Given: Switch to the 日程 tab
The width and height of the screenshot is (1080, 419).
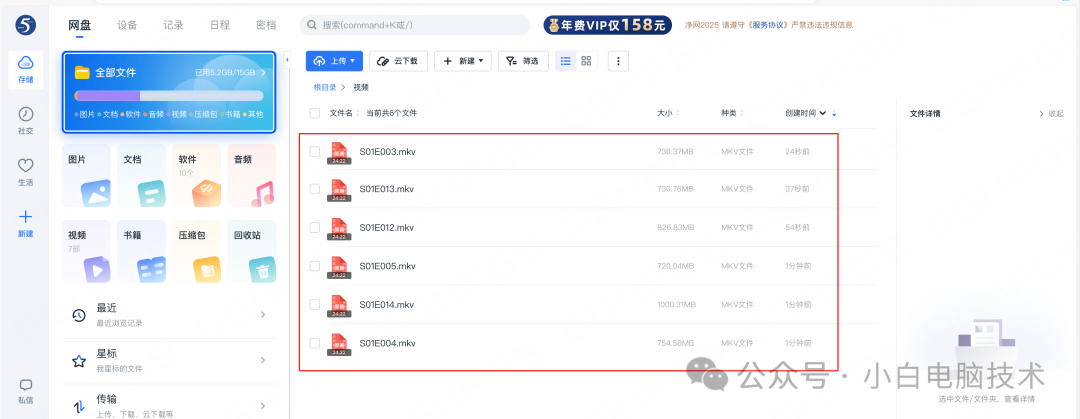Looking at the screenshot, I should click(x=220, y=25).
